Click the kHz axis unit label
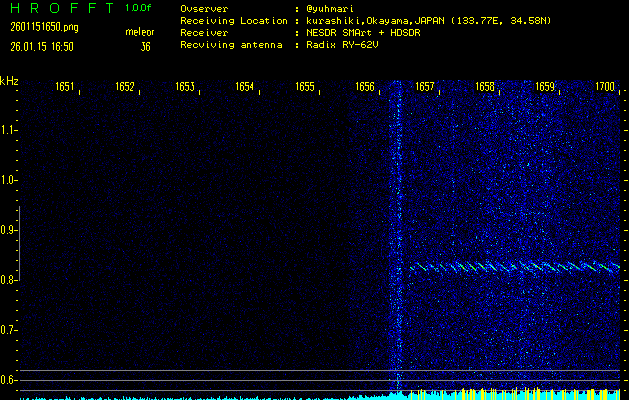This screenshot has width=629, height=400. (9, 81)
